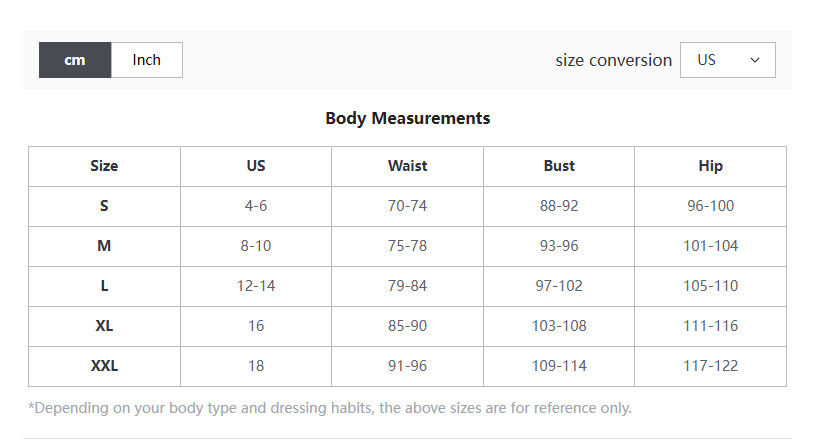Click the Hip column header
This screenshot has width=819, height=443.
[710, 166]
